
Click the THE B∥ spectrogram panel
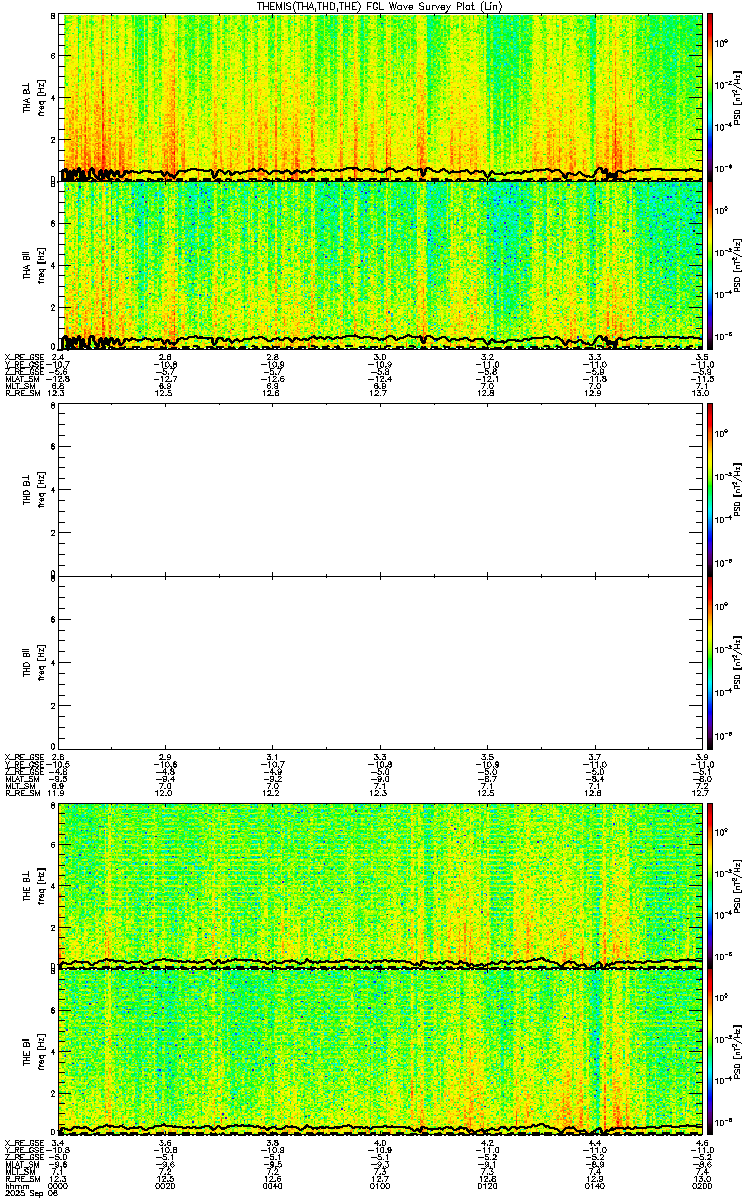click(380, 1052)
